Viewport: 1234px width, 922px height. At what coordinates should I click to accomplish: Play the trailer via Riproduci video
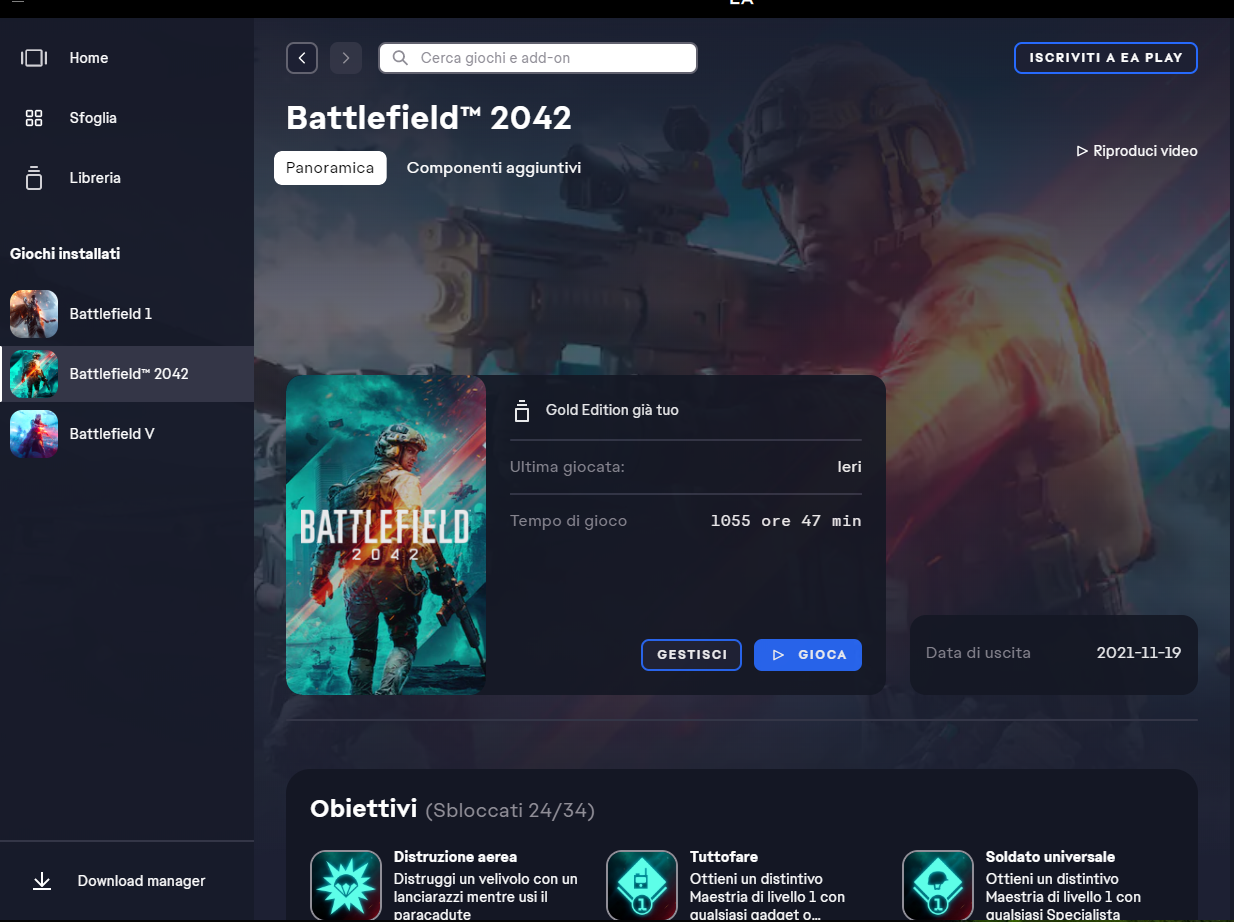(x=1137, y=151)
